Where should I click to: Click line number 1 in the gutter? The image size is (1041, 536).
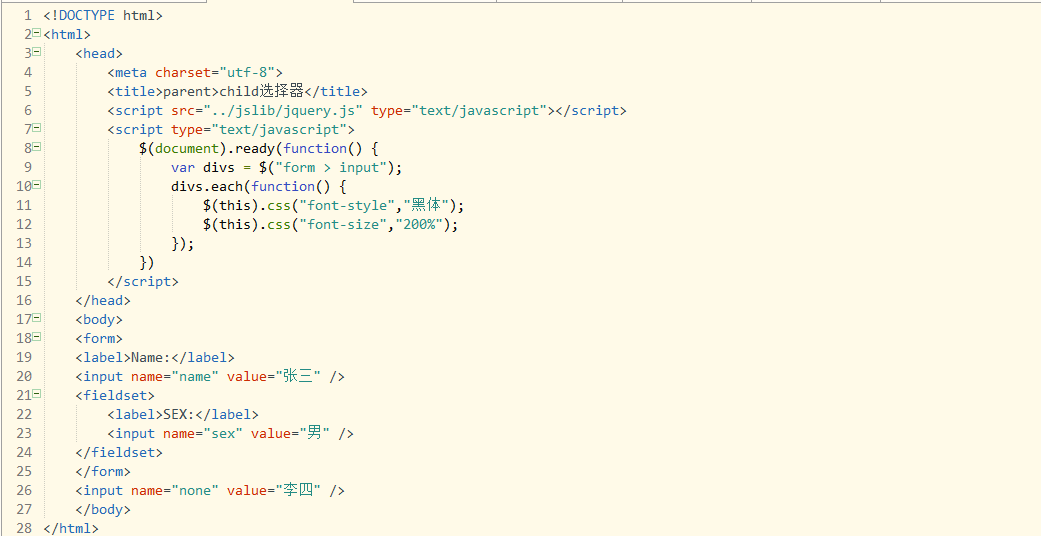click(27, 15)
